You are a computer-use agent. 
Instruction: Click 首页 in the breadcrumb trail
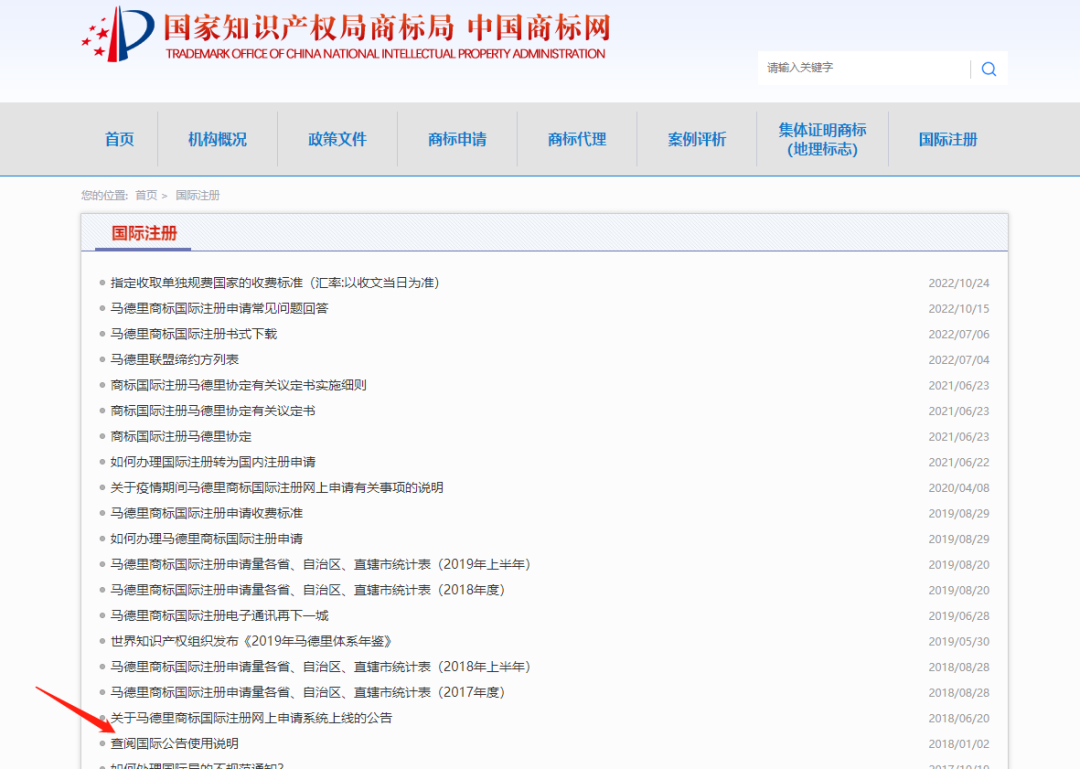coord(146,195)
